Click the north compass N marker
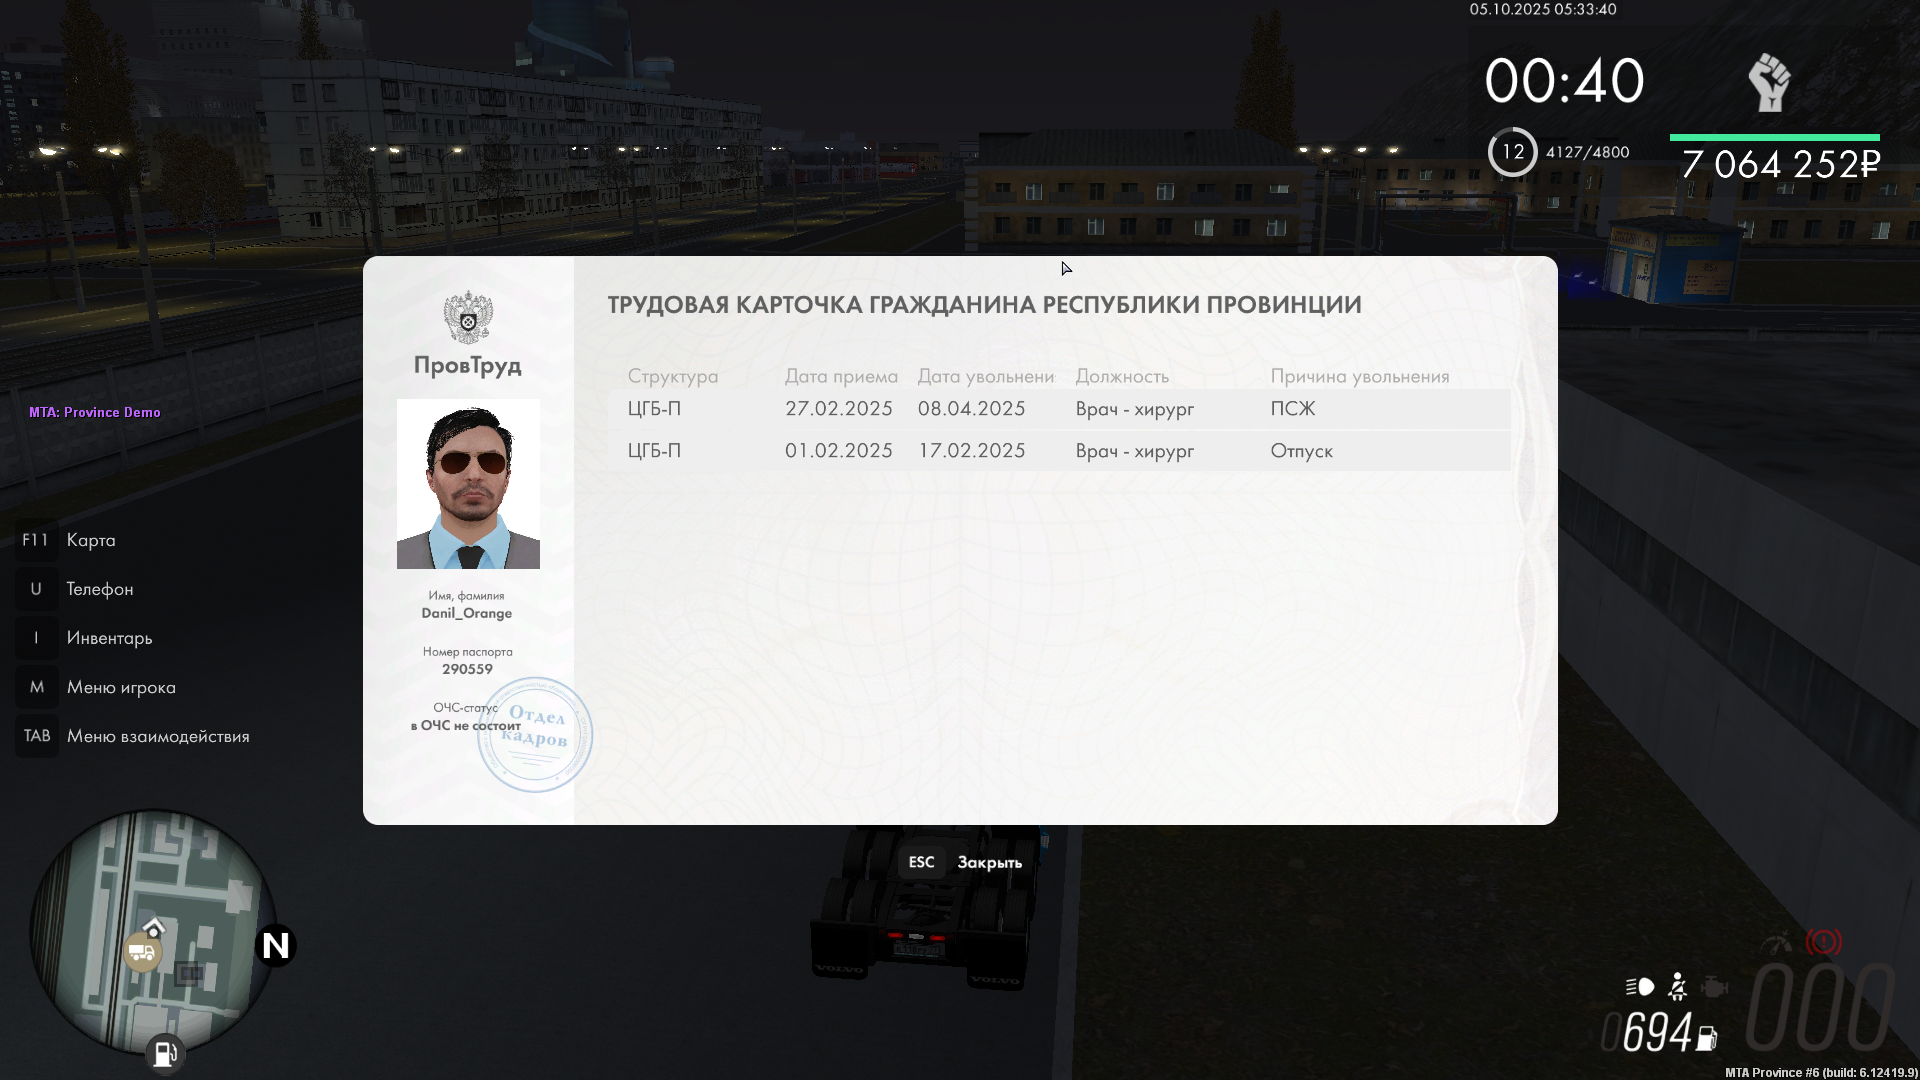 (x=275, y=945)
